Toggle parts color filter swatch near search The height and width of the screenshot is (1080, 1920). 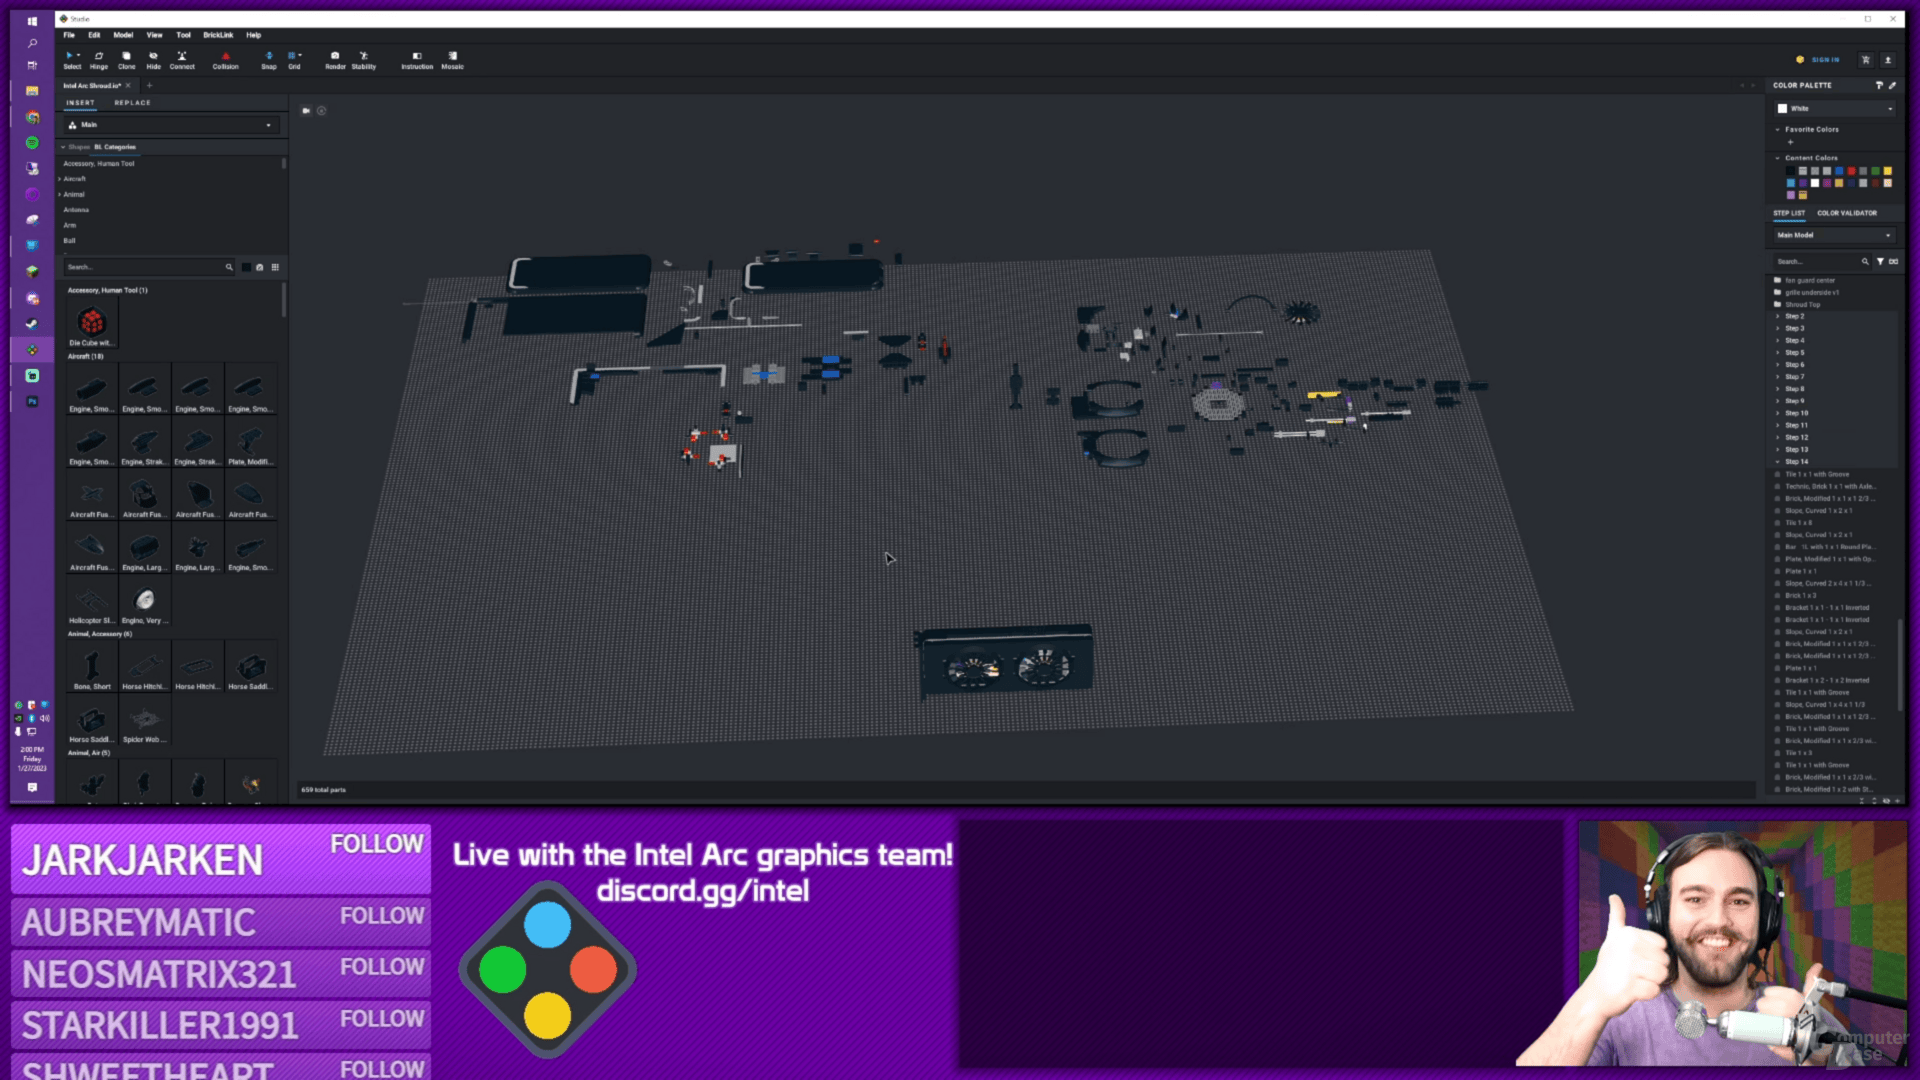tap(246, 267)
